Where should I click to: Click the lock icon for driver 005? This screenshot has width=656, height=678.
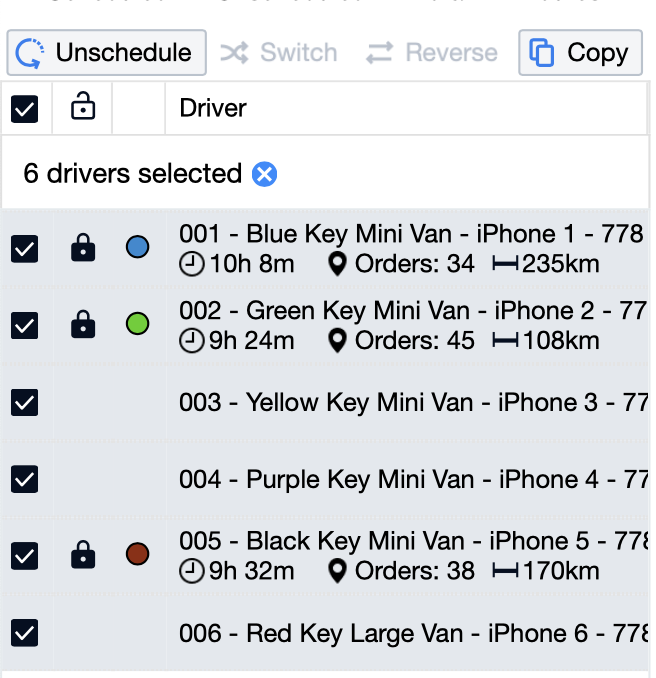[84, 554]
